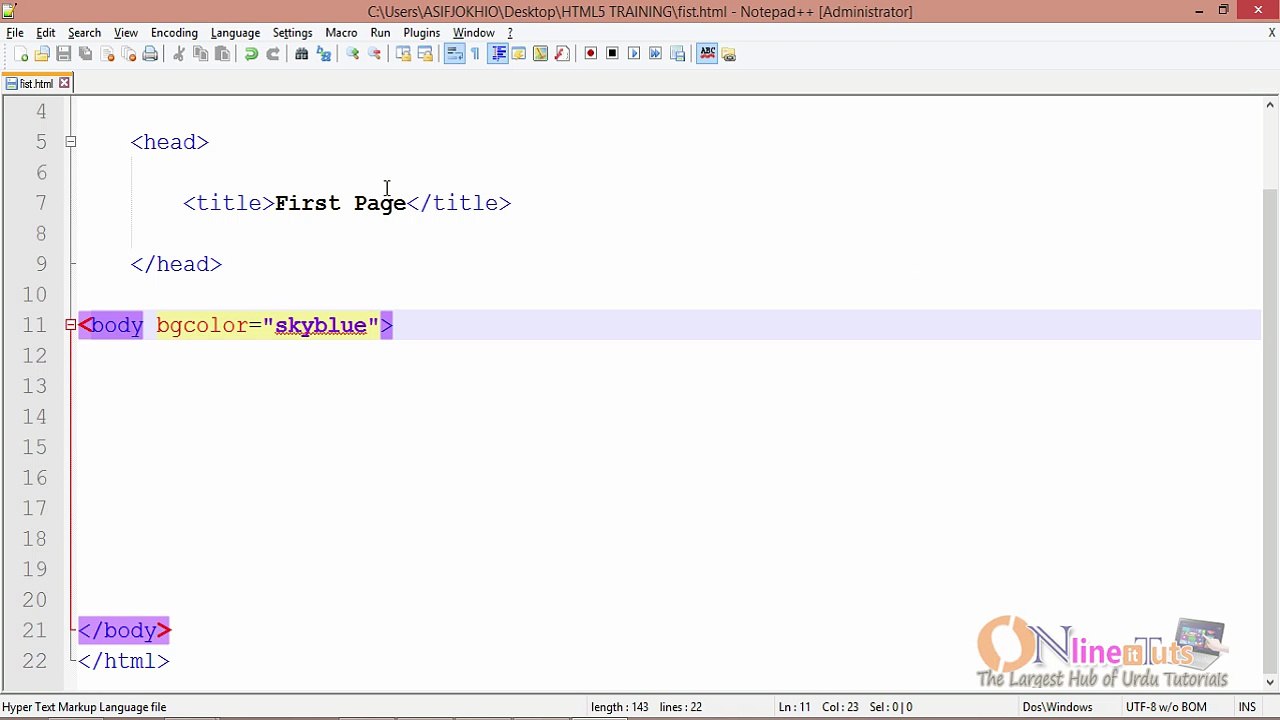Open the Edit menu
The image size is (1280, 720).
coord(46,33)
